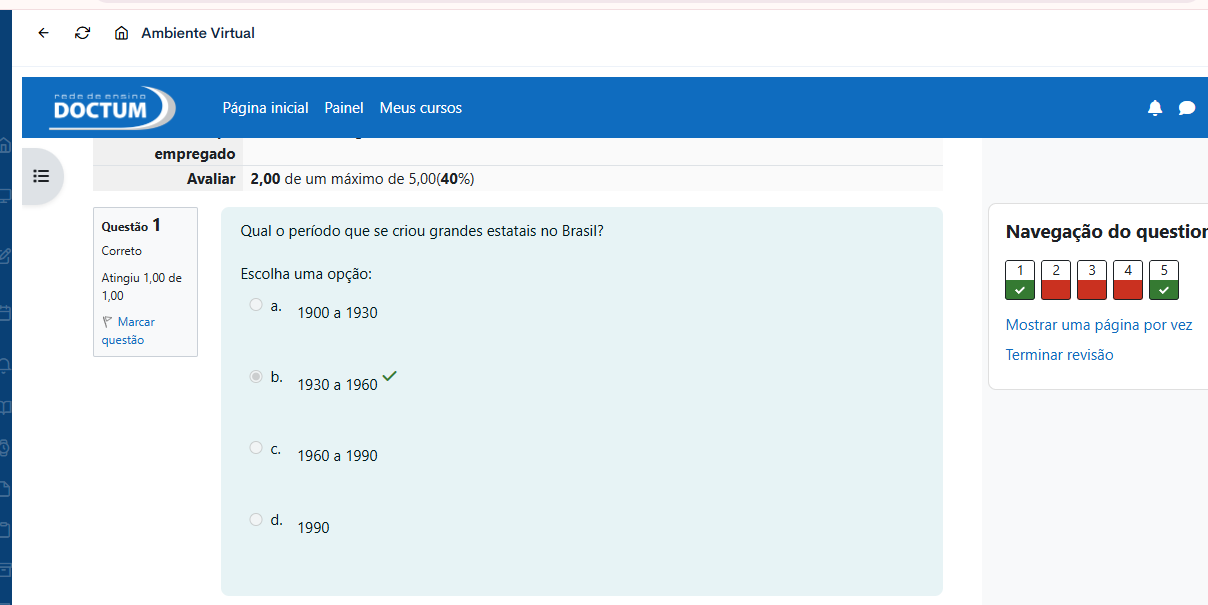Select option b. 1930 a 1960
The width and height of the screenshot is (1208, 605).
coord(256,377)
